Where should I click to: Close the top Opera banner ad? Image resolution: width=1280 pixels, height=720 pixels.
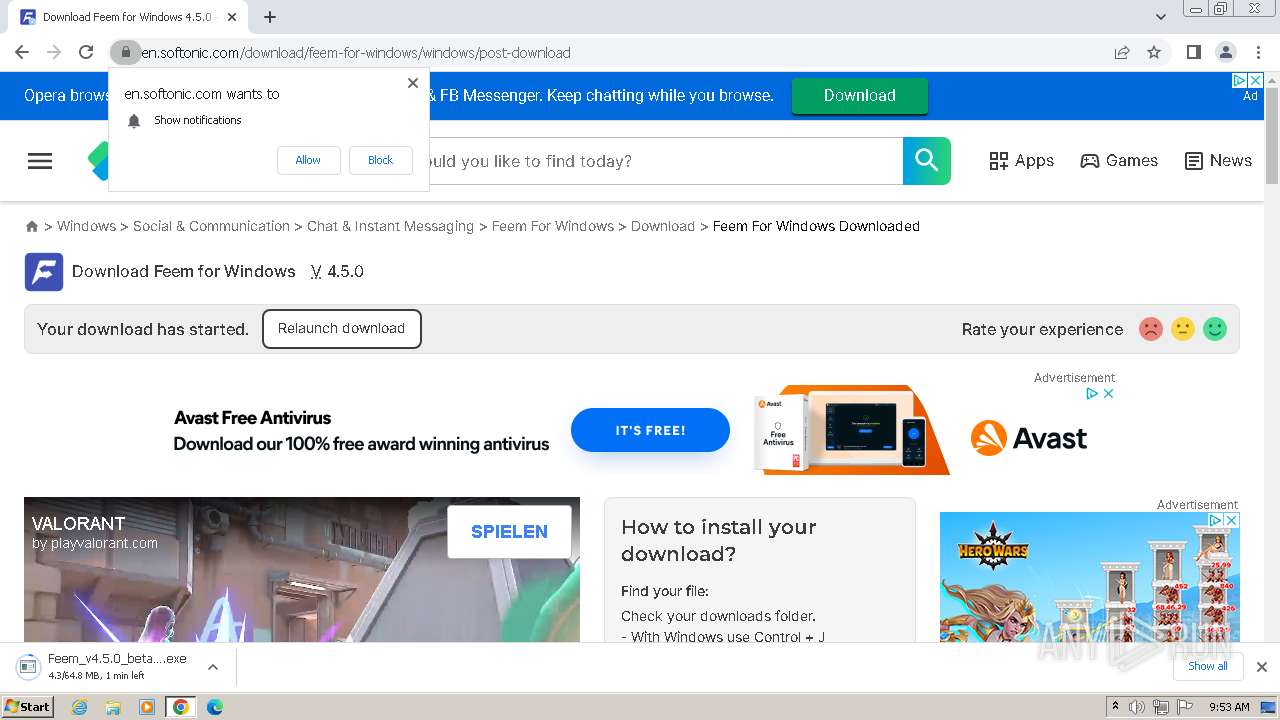coord(1256,80)
